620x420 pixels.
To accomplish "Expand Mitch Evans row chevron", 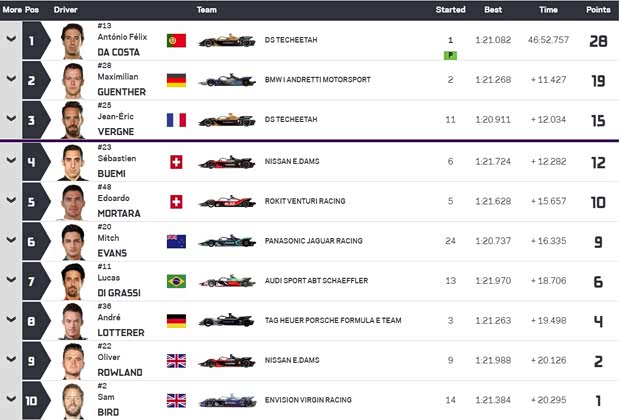I will (x=11, y=241).
